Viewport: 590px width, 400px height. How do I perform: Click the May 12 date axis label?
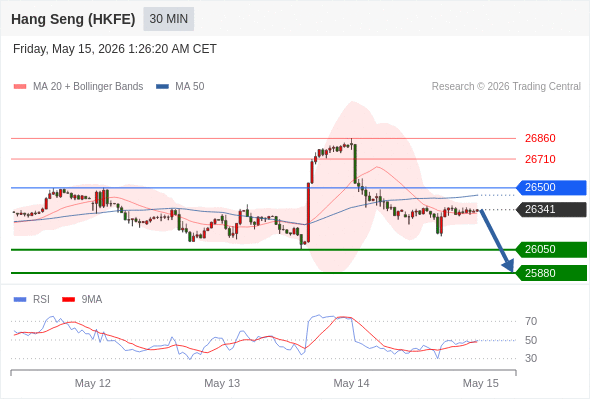coord(93,383)
